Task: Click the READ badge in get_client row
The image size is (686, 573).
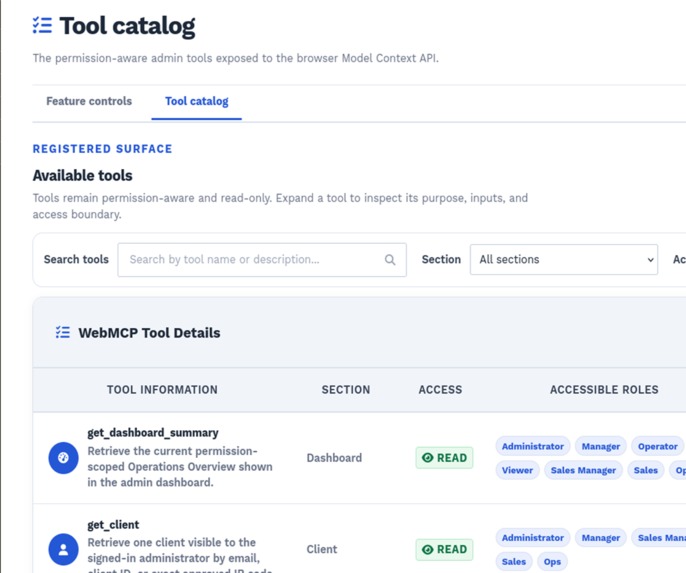Action: [x=444, y=549]
